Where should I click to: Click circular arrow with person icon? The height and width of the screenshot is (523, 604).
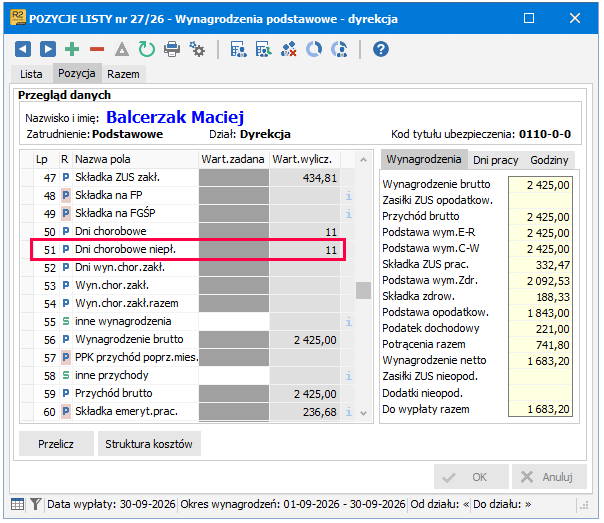[339, 49]
